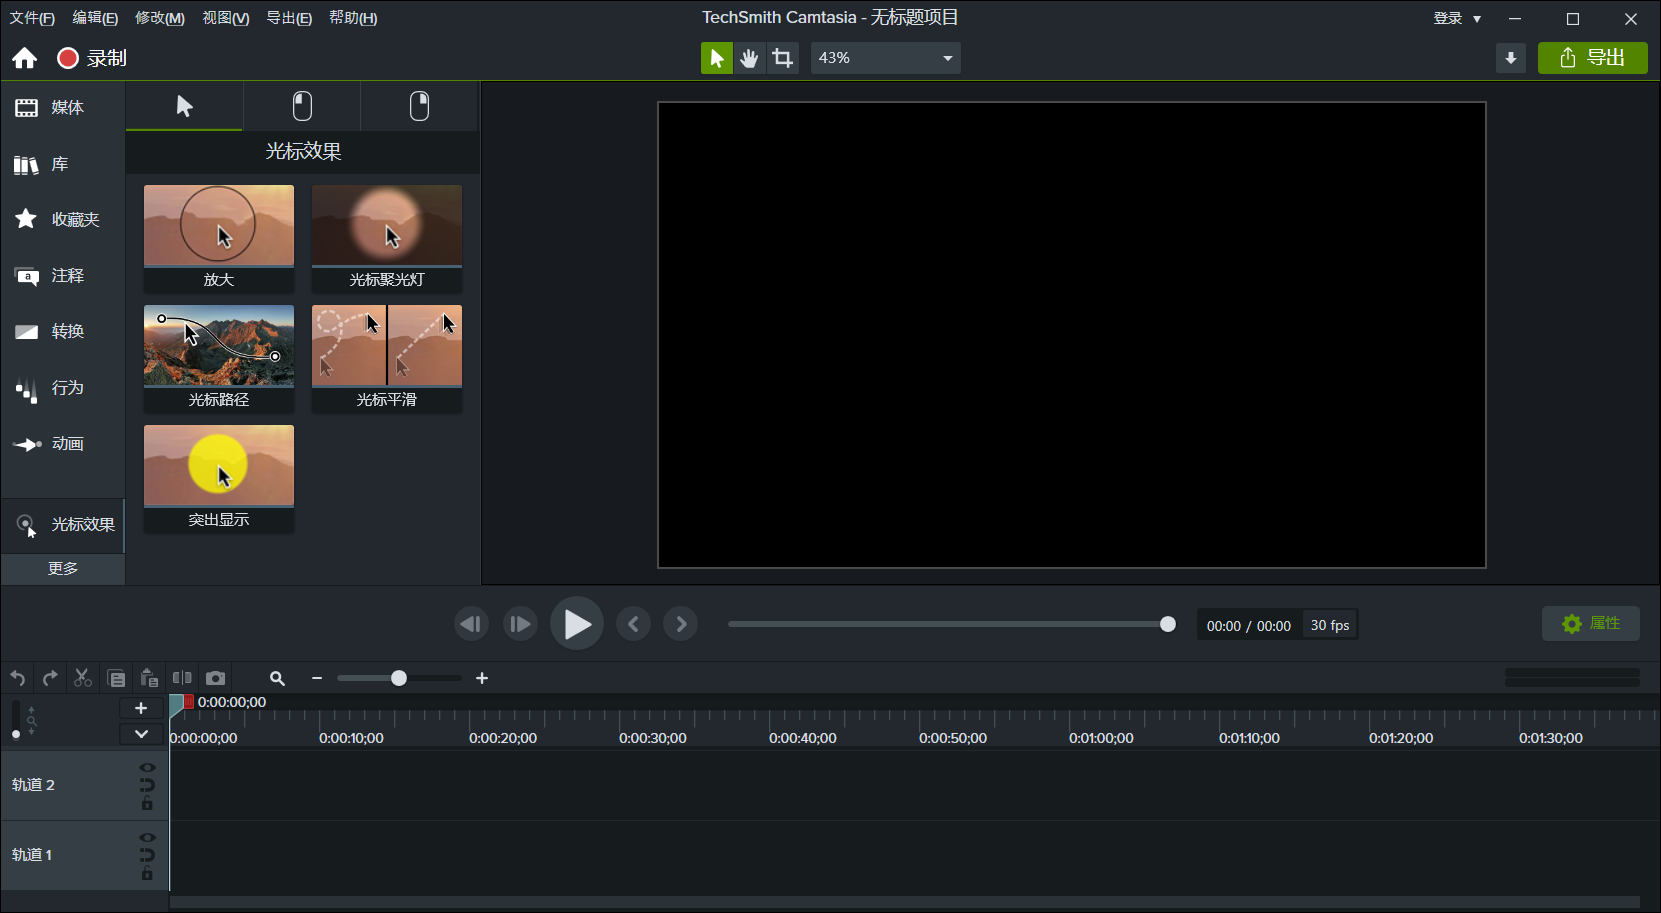Open the 文件(F) menu
Image resolution: width=1661 pixels, height=913 pixels.
point(31,17)
